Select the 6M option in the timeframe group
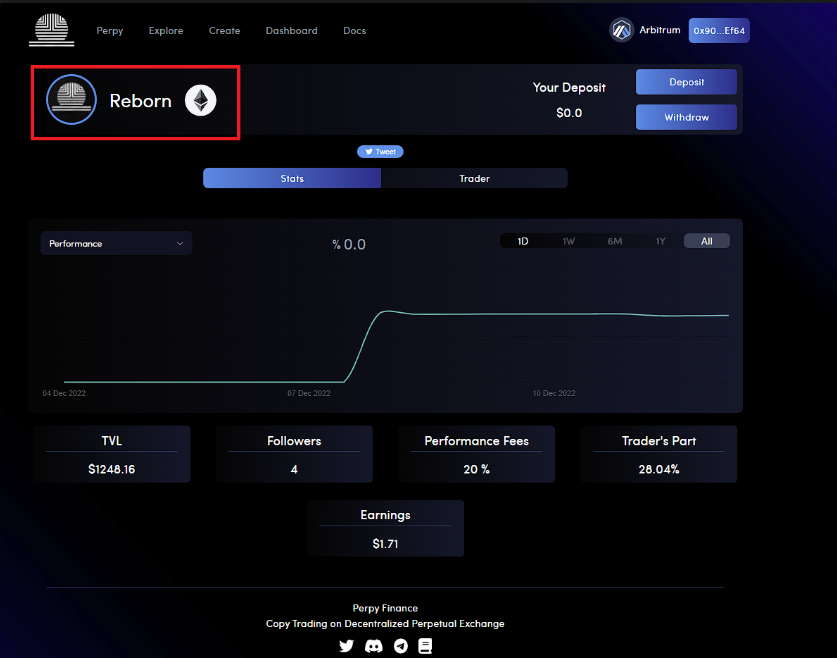The width and height of the screenshot is (837, 658). click(x=615, y=241)
